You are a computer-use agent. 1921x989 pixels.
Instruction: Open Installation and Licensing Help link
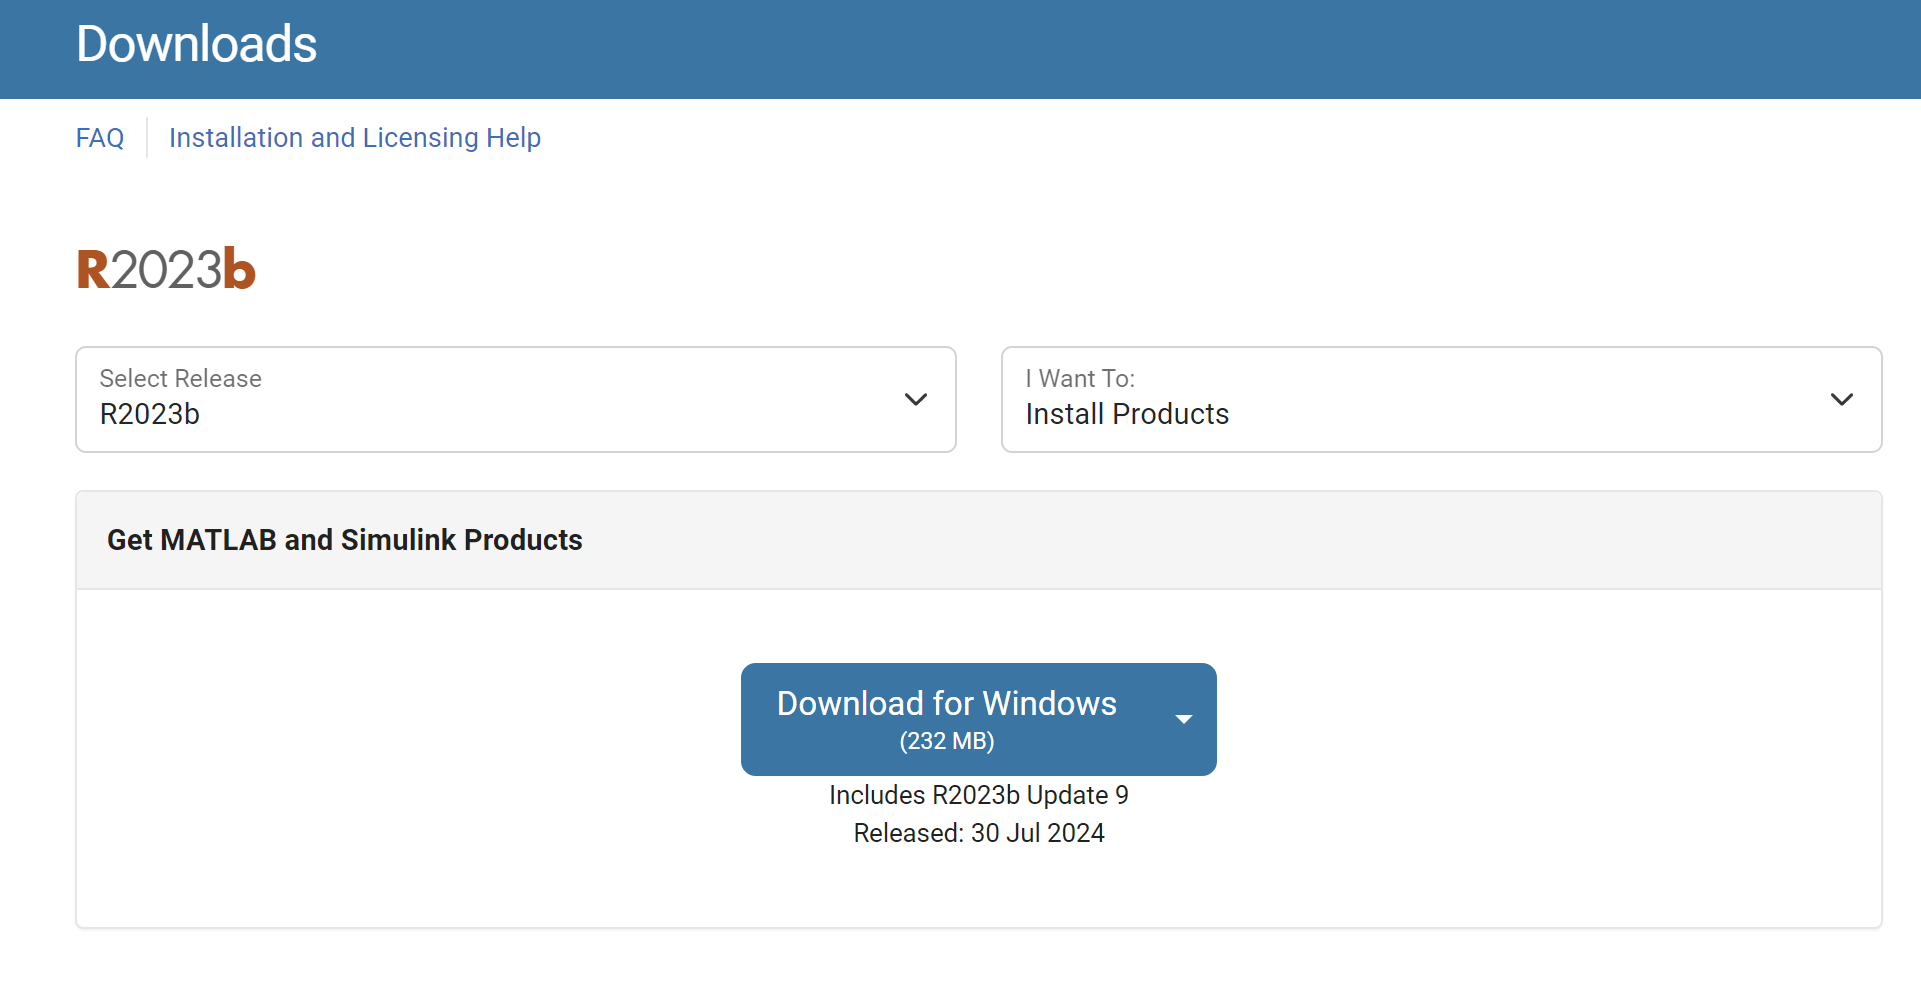tap(354, 138)
